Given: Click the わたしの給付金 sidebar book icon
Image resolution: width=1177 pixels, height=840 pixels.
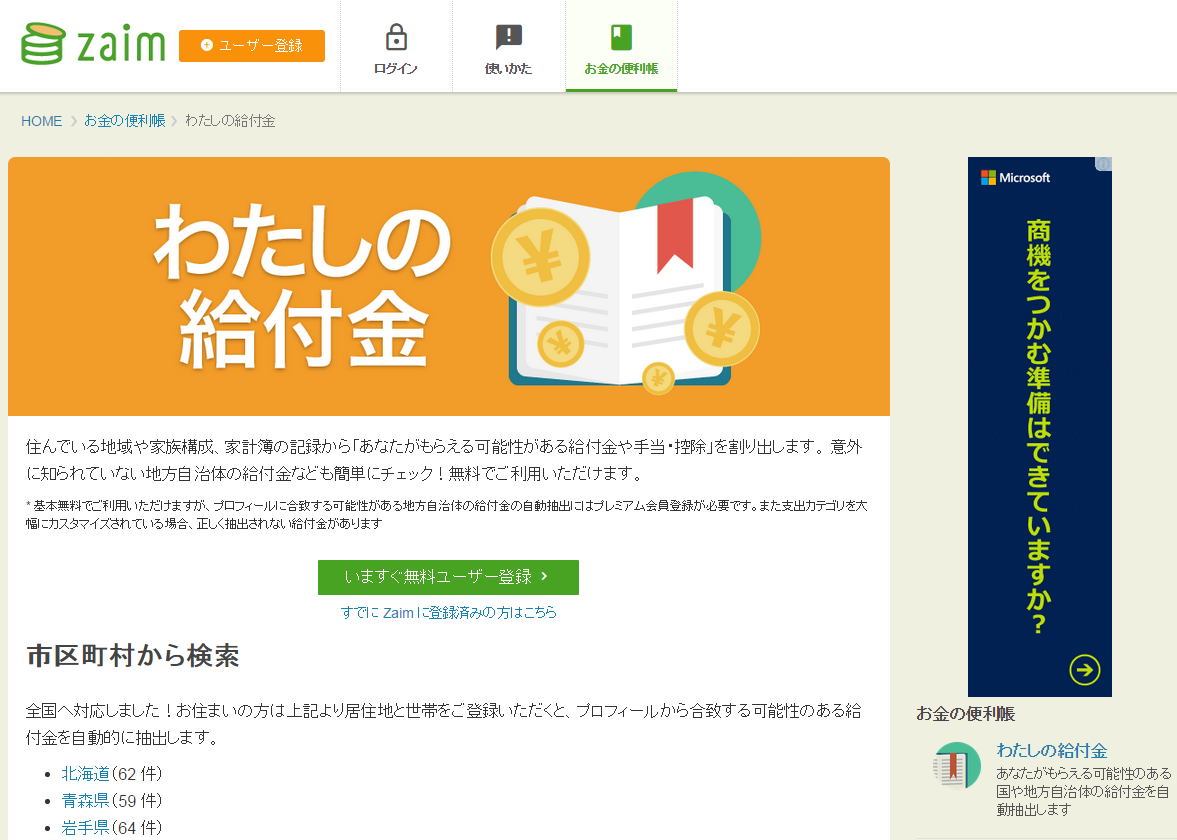Looking at the screenshot, I should point(956,766).
